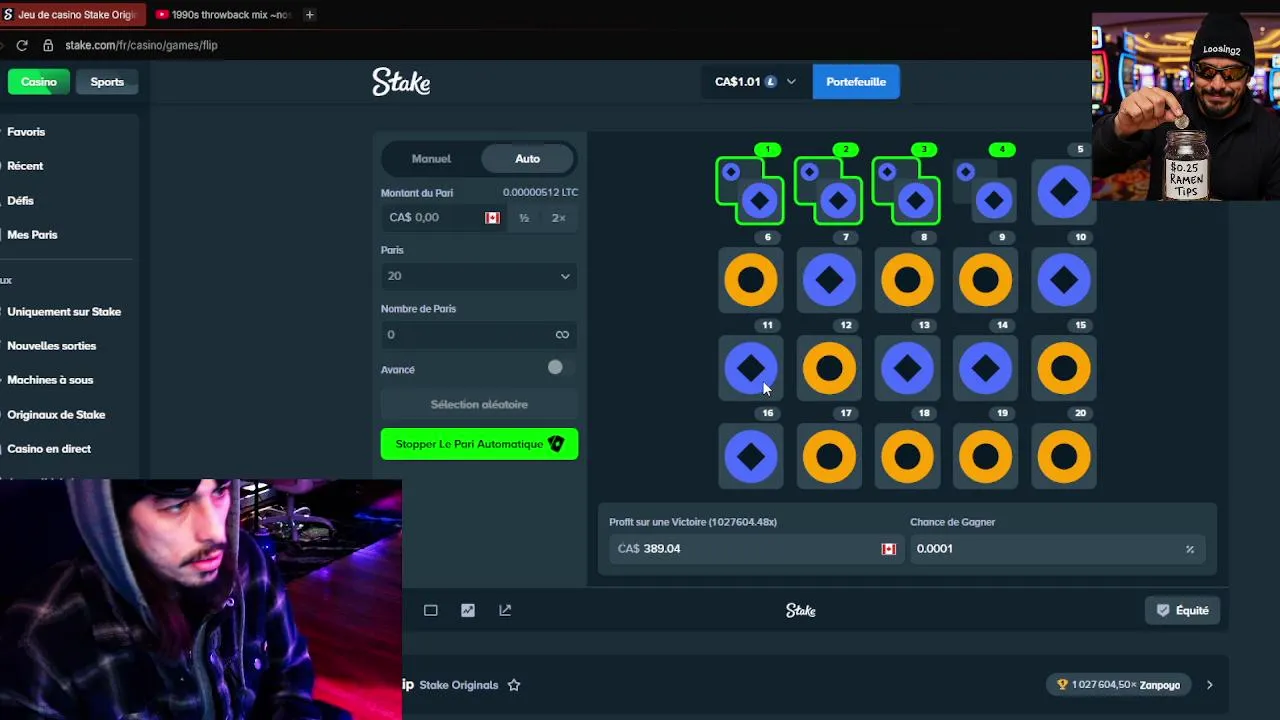The image size is (1280, 720).
Task: Open the Paris count dropdown showing 20
Action: [479, 276]
